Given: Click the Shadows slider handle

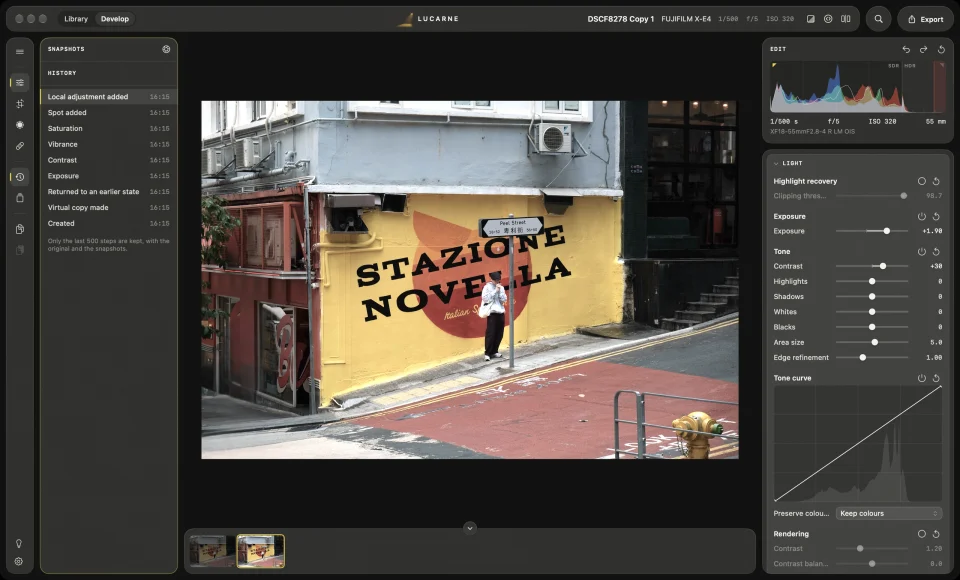Looking at the screenshot, I should tap(872, 296).
